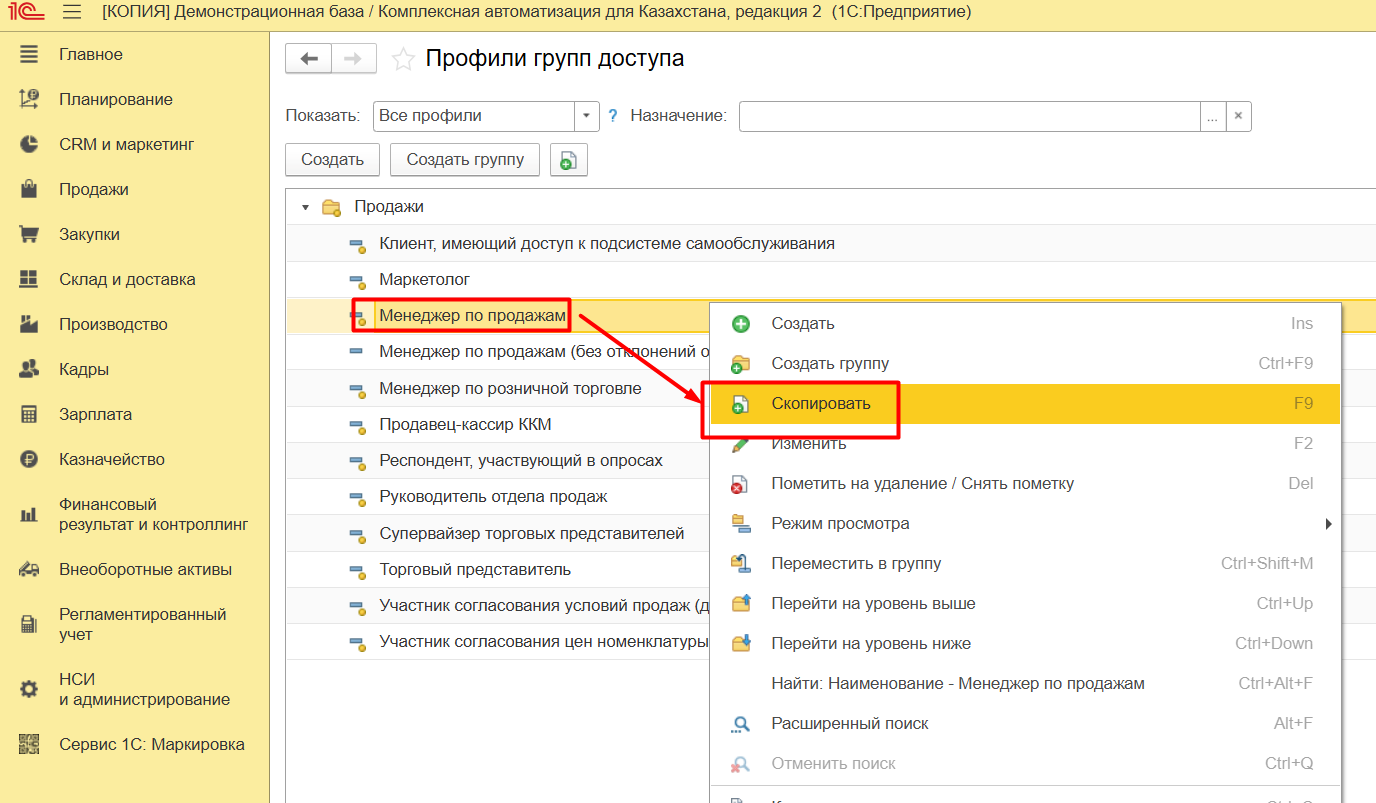Expand the Показать profiles dropdown
Screen dimensions: 1376x803
(587, 116)
